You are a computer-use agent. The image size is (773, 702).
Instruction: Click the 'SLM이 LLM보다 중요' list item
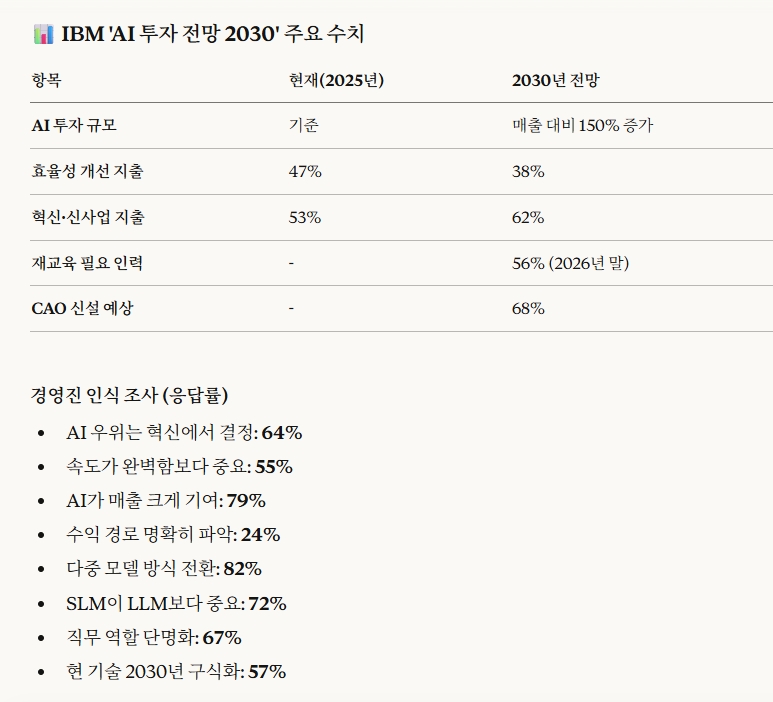click(x=175, y=603)
